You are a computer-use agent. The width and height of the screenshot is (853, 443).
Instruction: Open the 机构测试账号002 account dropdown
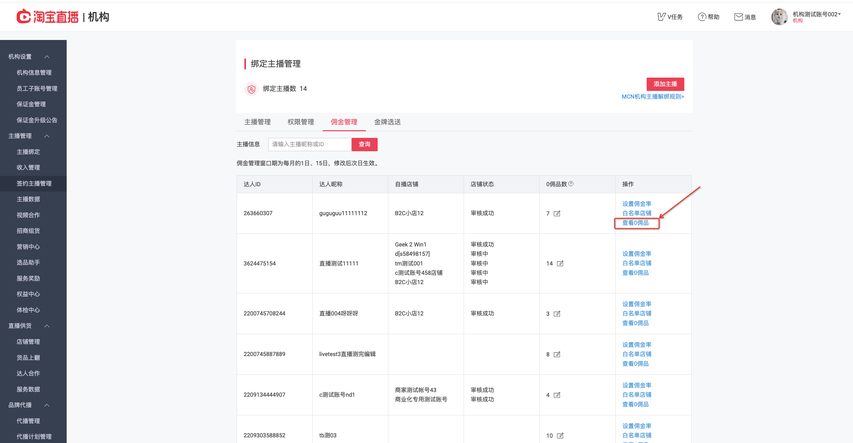pos(817,15)
